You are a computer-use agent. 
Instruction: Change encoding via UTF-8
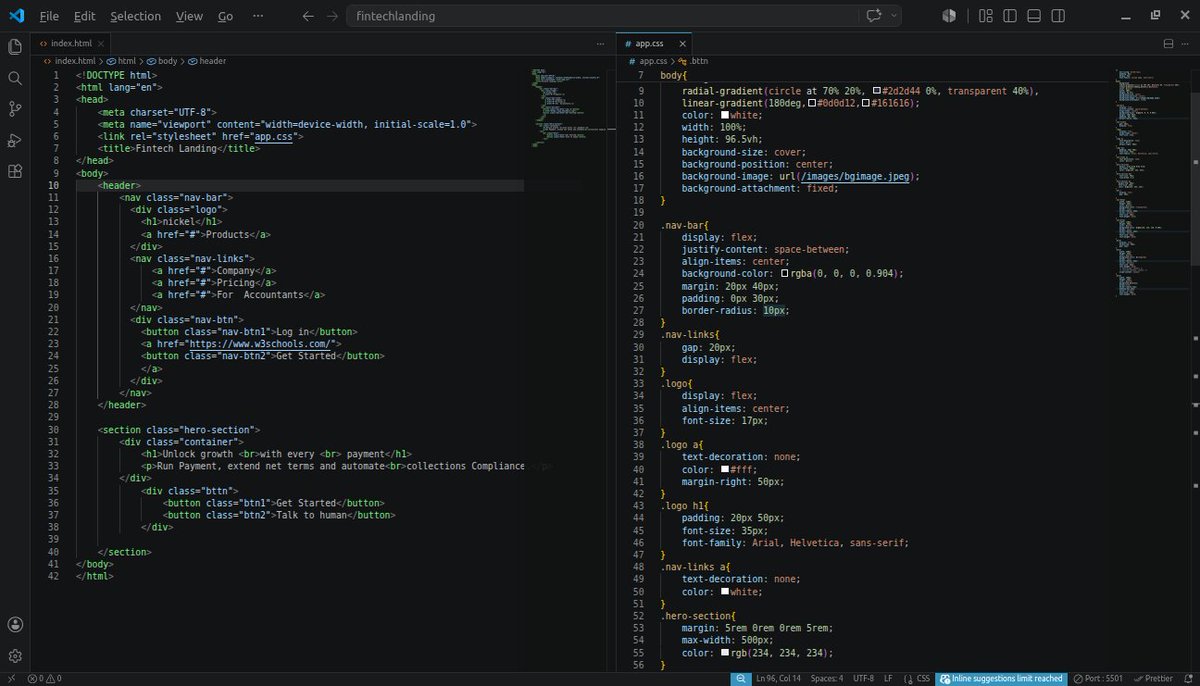[864, 678]
